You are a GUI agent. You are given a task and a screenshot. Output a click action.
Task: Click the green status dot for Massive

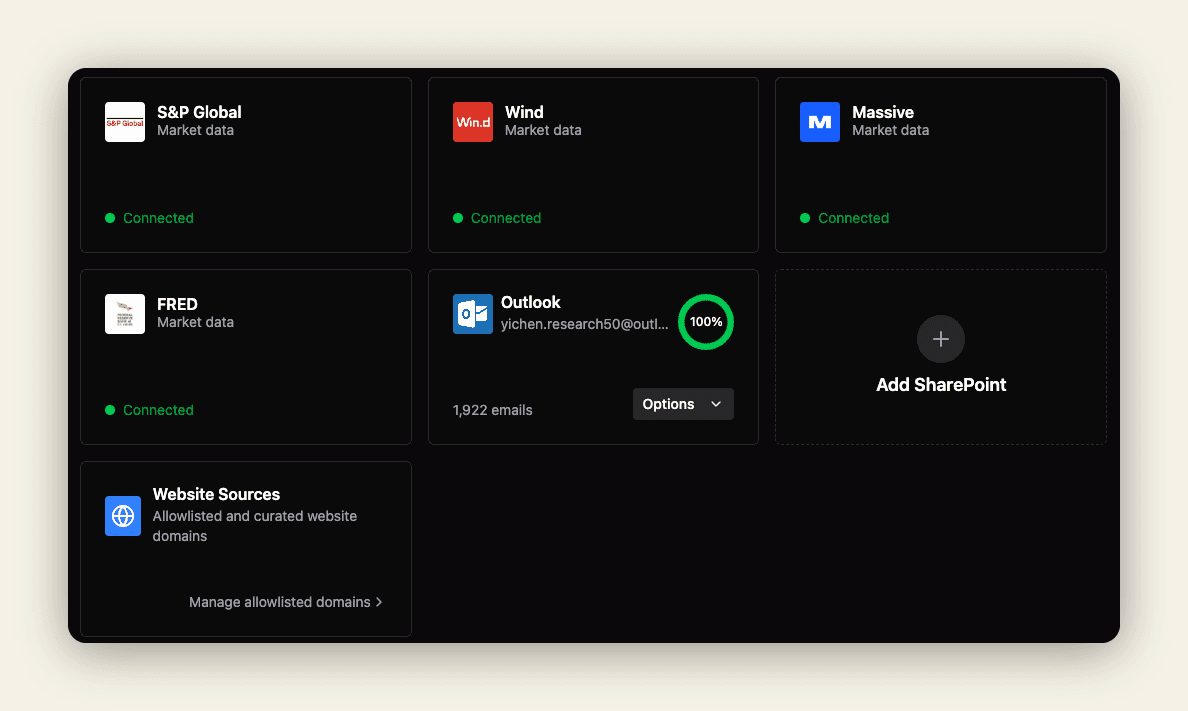(805, 218)
